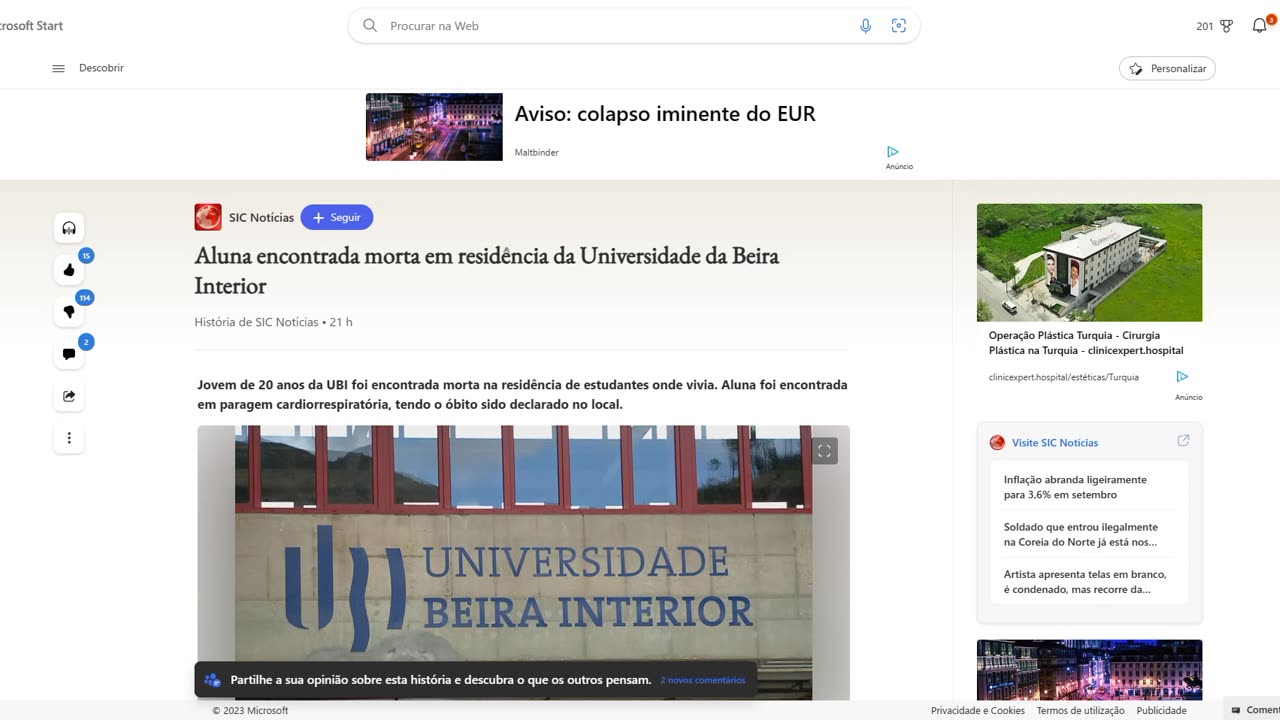The image size is (1280, 720).
Task: Open the Soldado Coreia do Norte story
Action: click(1081, 534)
